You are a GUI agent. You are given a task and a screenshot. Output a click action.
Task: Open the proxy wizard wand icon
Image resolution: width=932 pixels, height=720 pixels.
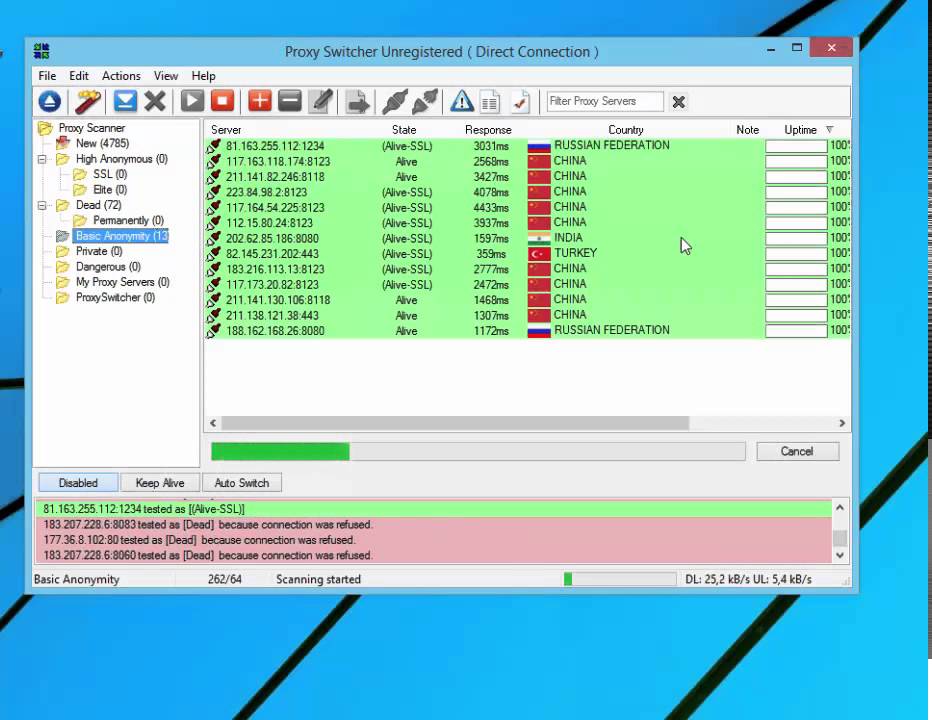(87, 102)
